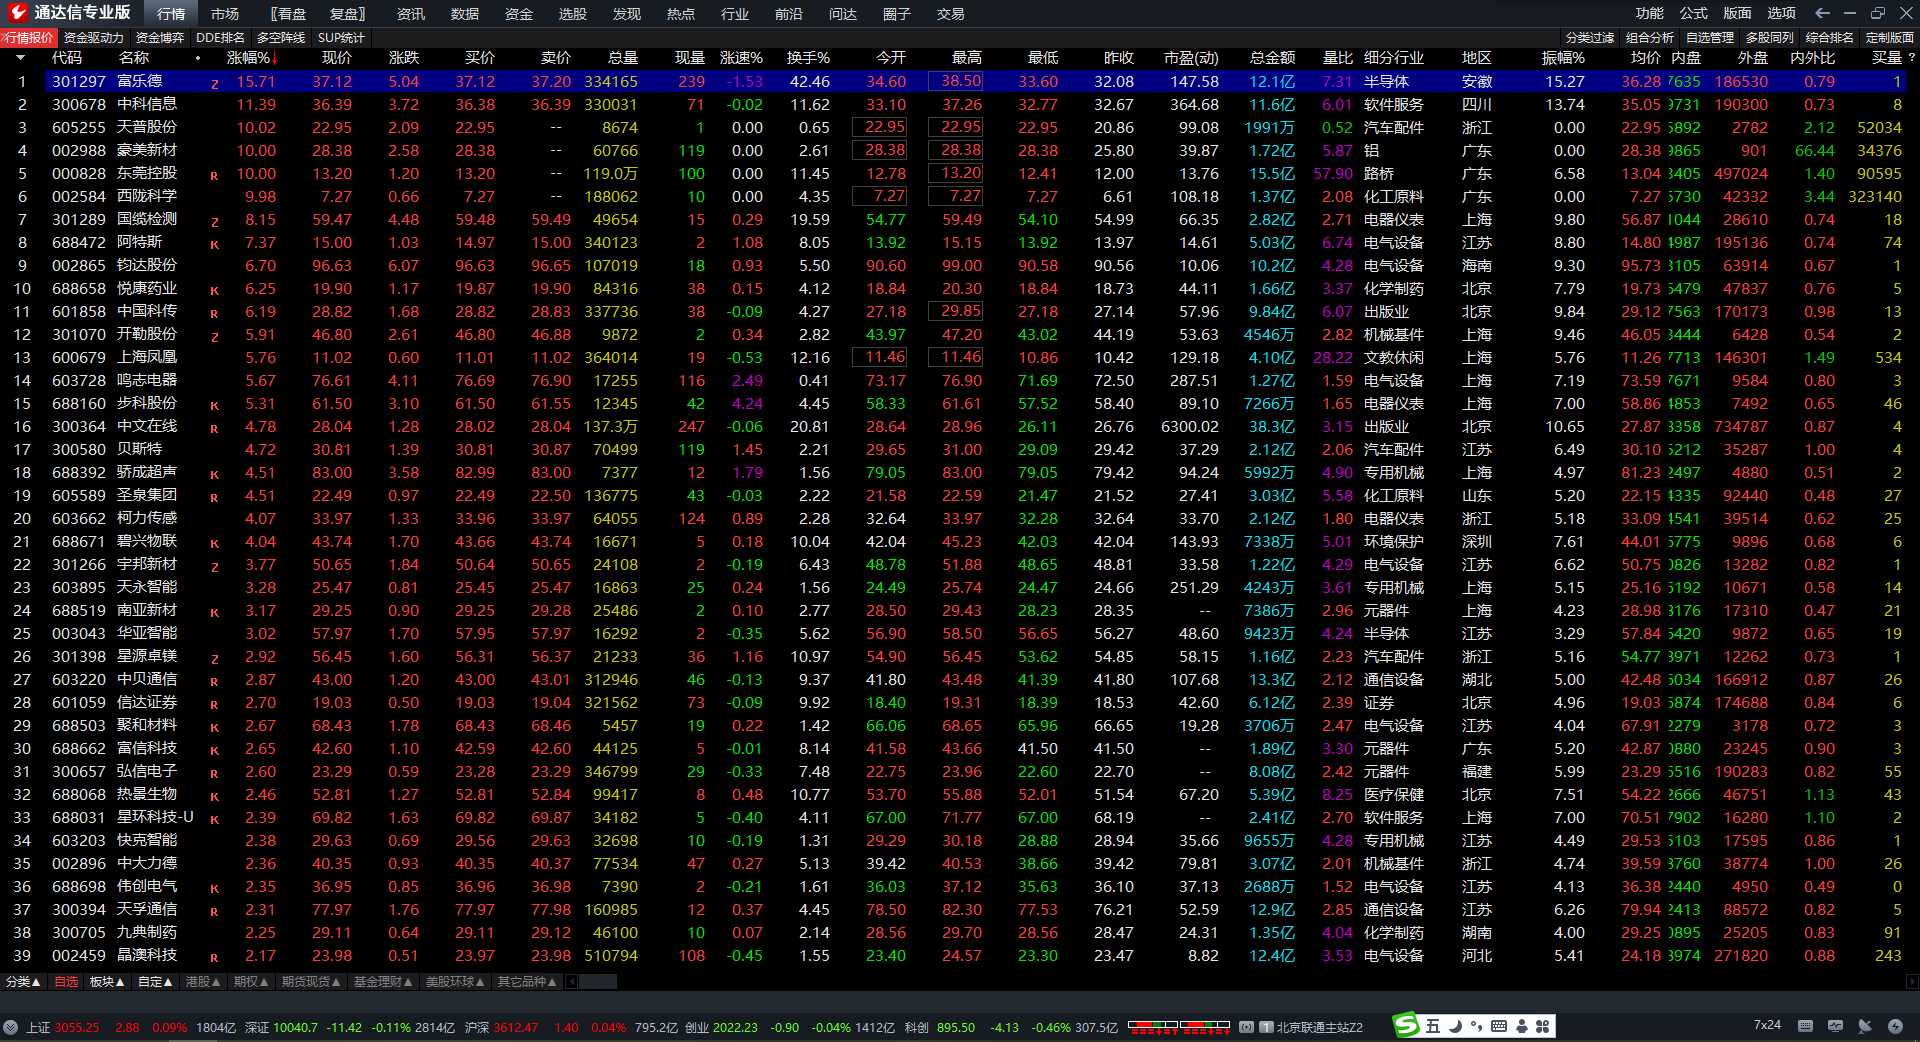1920x1042 pixels.
Task: Open the 市场 menu
Action: (225, 14)
